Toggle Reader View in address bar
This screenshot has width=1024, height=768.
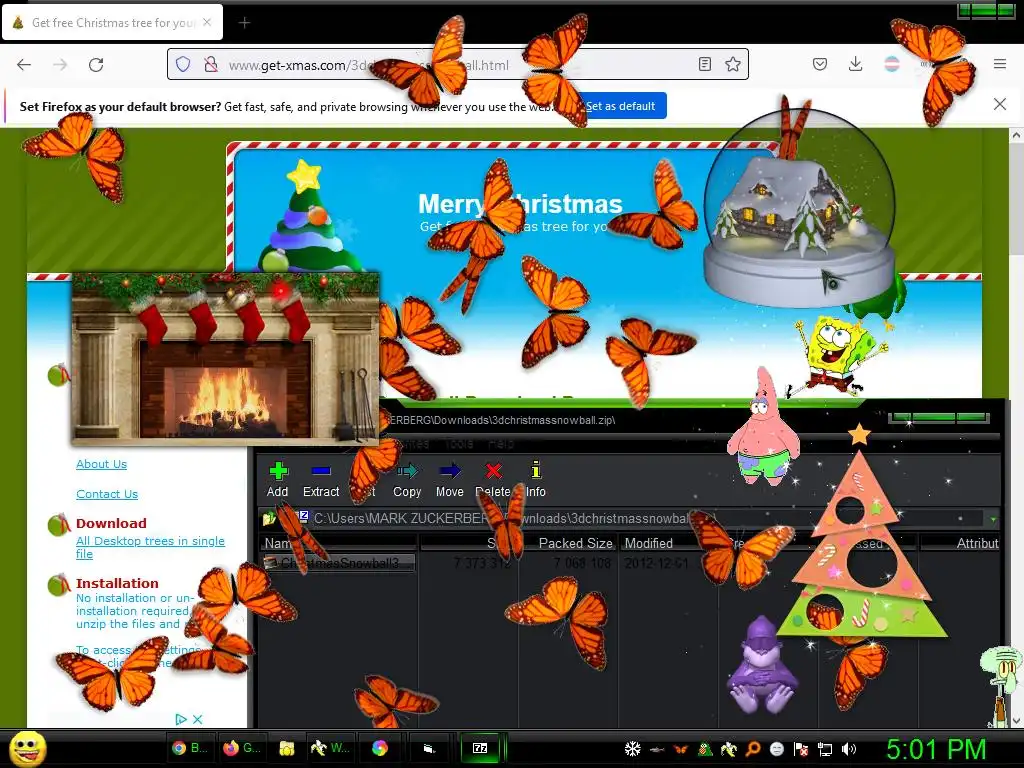[705, 64]
